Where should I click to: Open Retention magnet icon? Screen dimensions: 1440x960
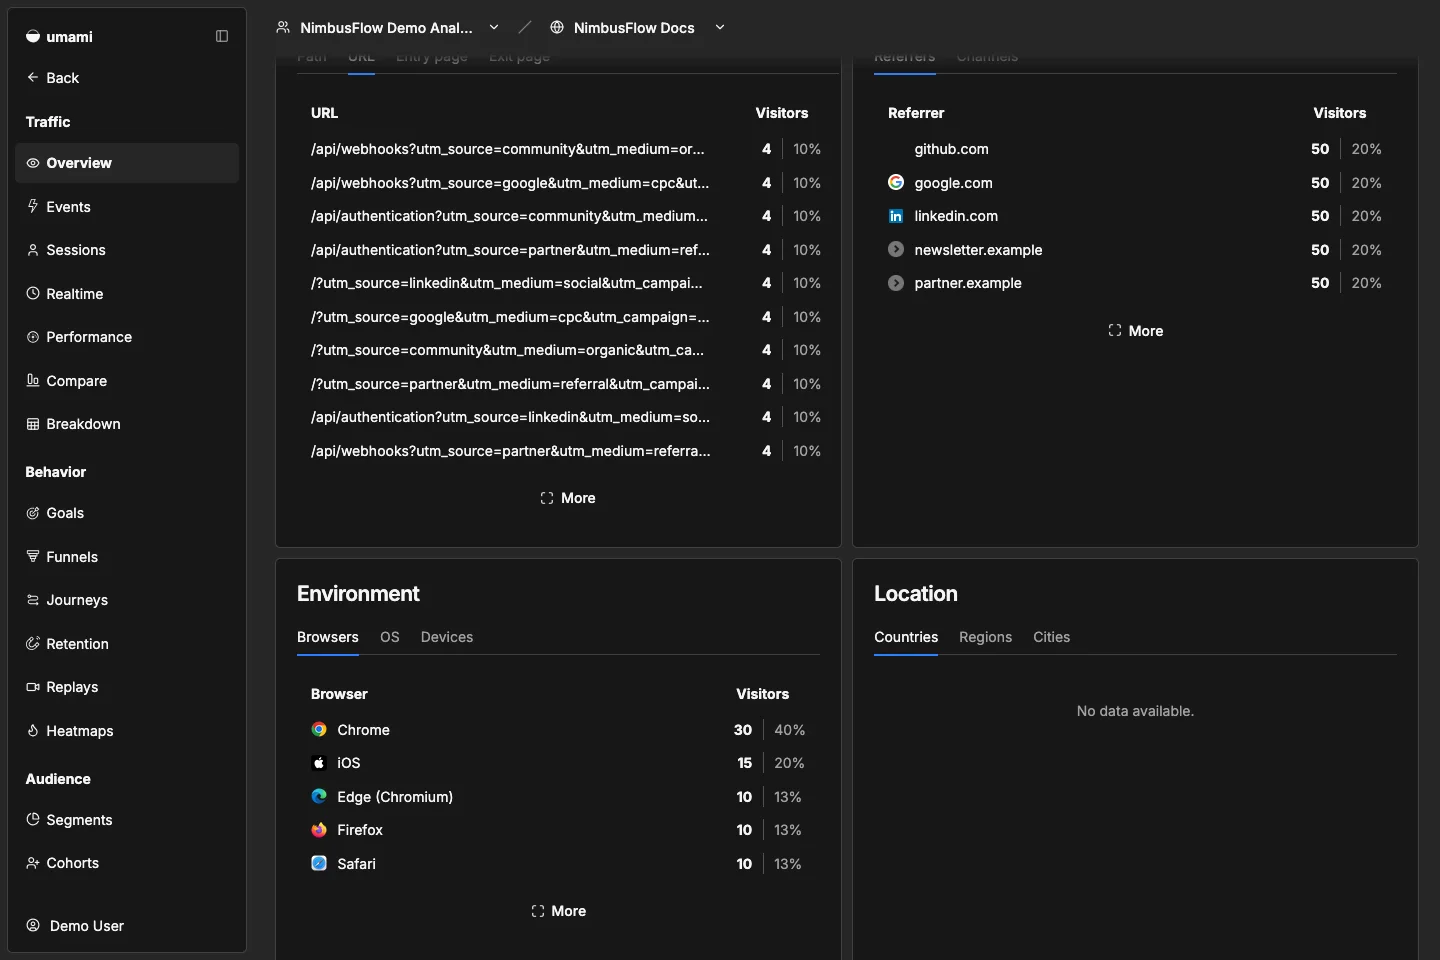33,643
